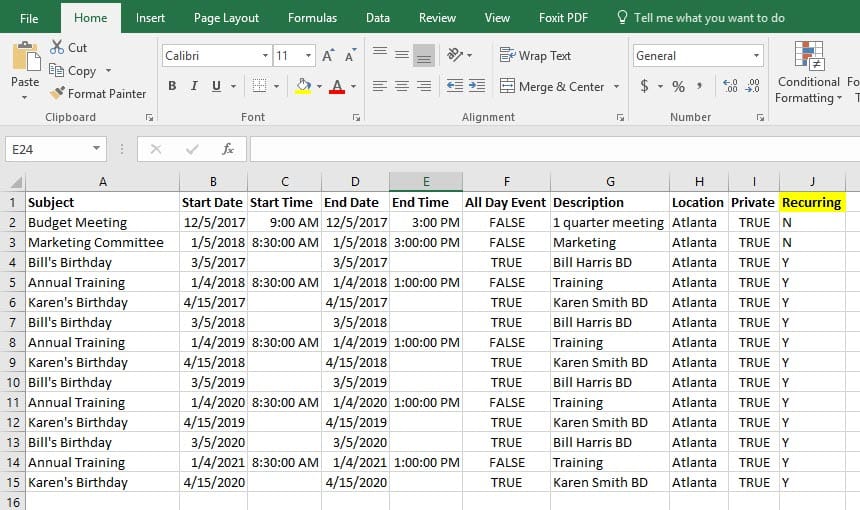Click the Insert Function fx icon
The width and height of the screenshot is (860, 510).
tap(227, 149)
